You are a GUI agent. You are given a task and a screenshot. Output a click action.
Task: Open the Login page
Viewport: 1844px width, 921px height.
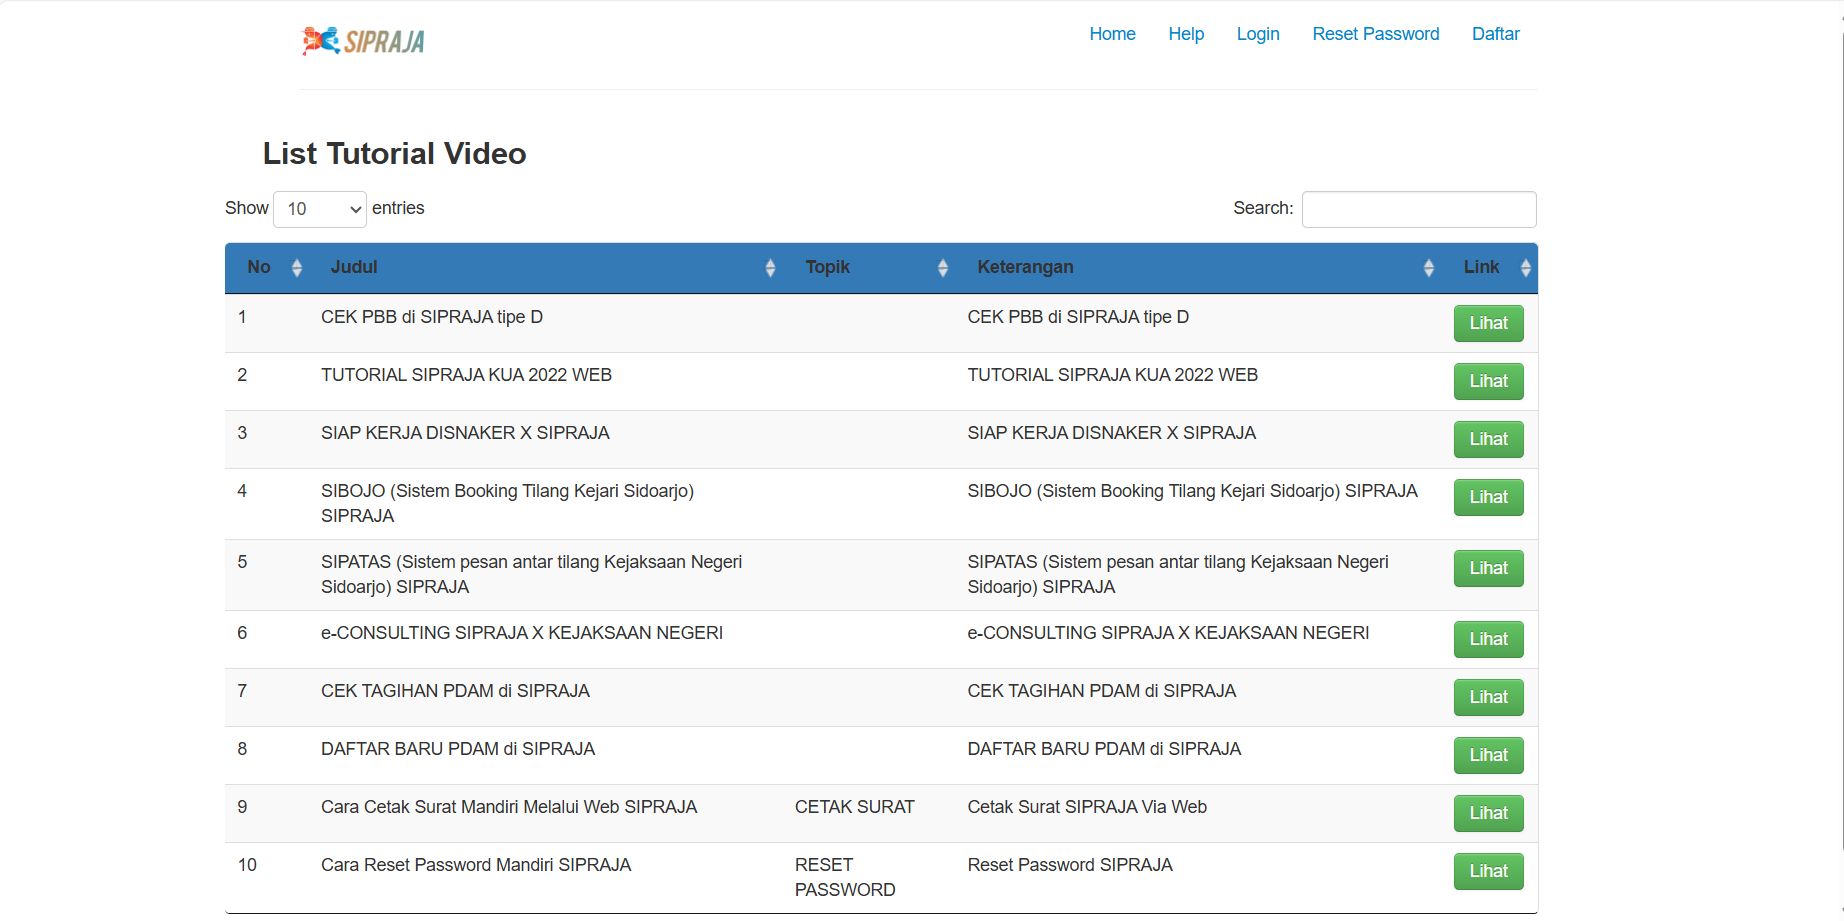coord(1258,34)
